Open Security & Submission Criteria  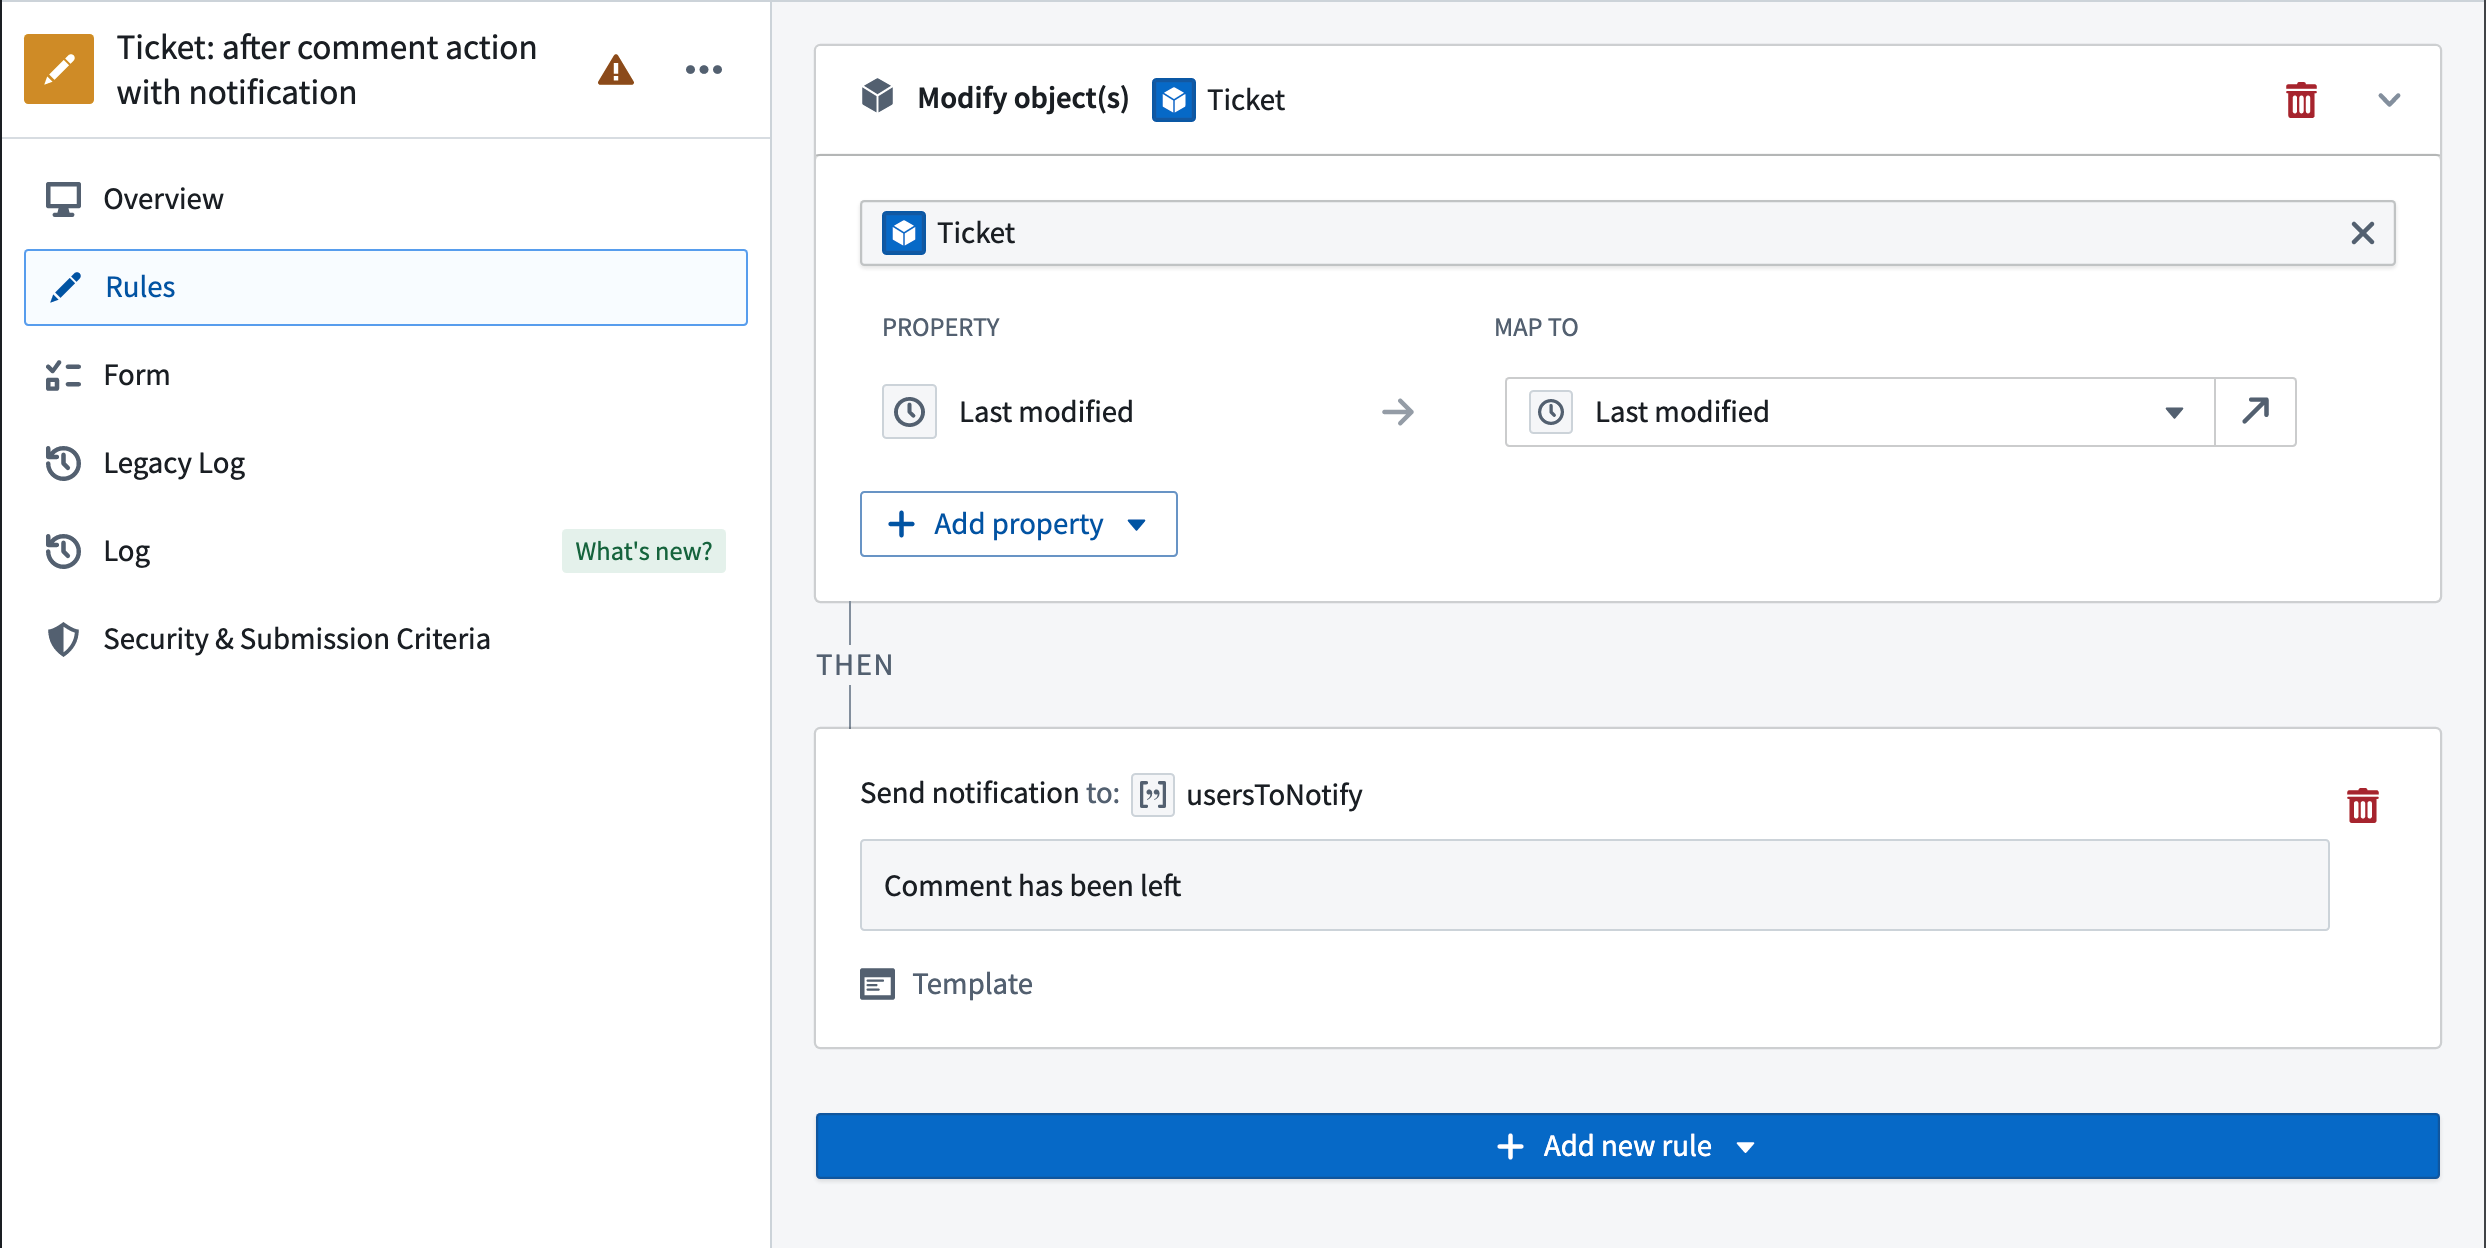386,639
